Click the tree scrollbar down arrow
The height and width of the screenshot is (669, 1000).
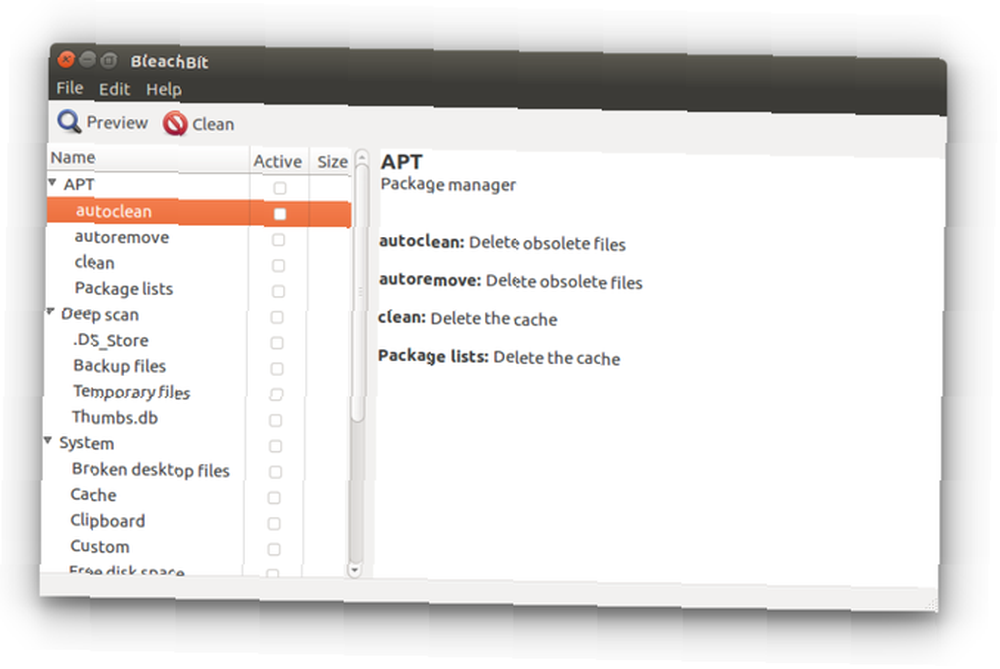pos(354,570)
